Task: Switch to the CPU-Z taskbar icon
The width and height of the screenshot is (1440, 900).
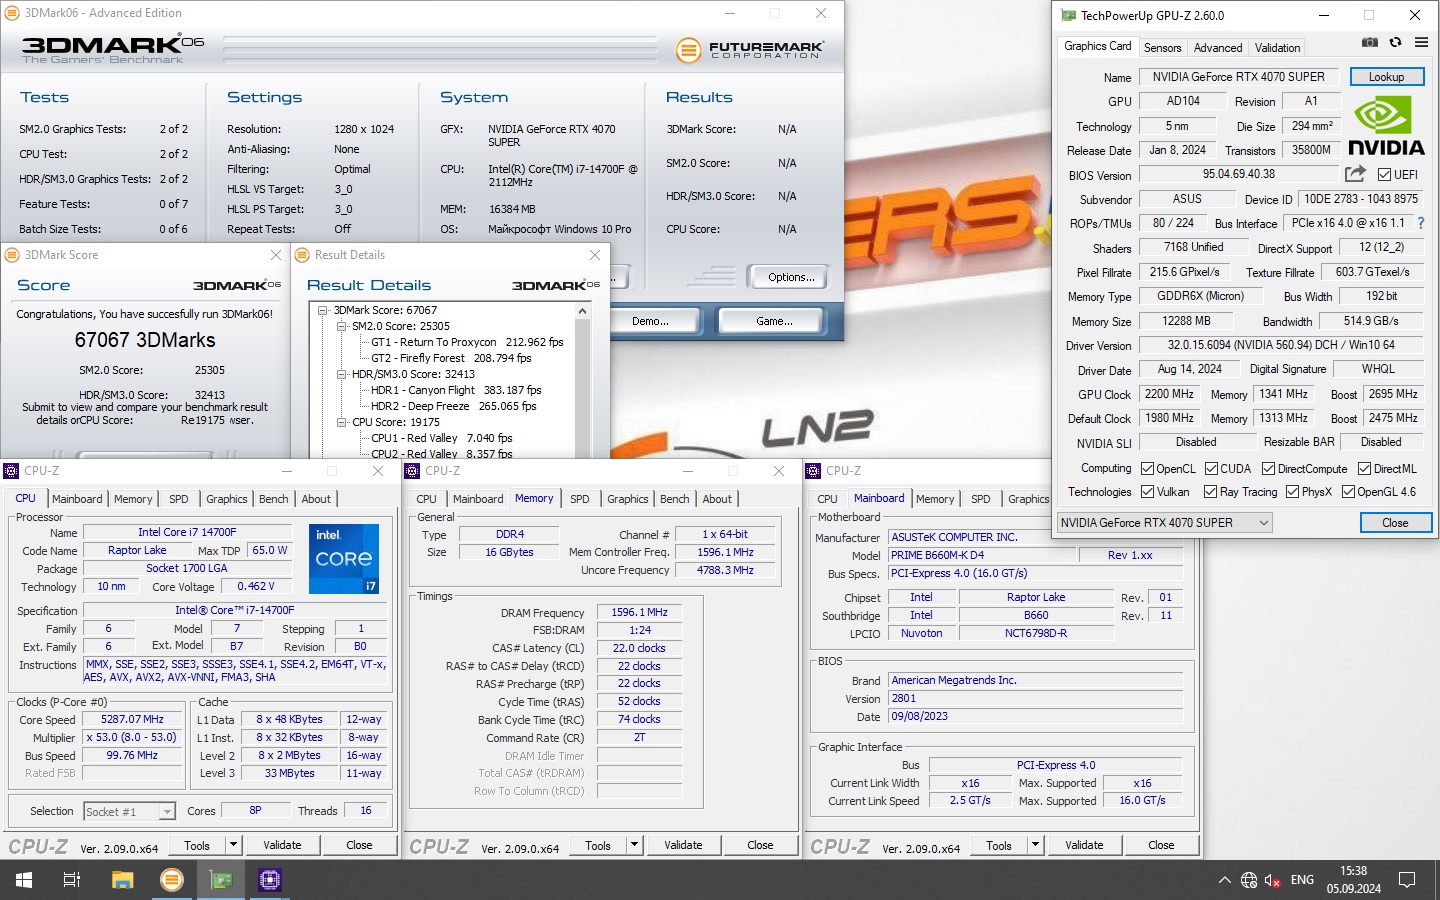Action: point(270,880)
